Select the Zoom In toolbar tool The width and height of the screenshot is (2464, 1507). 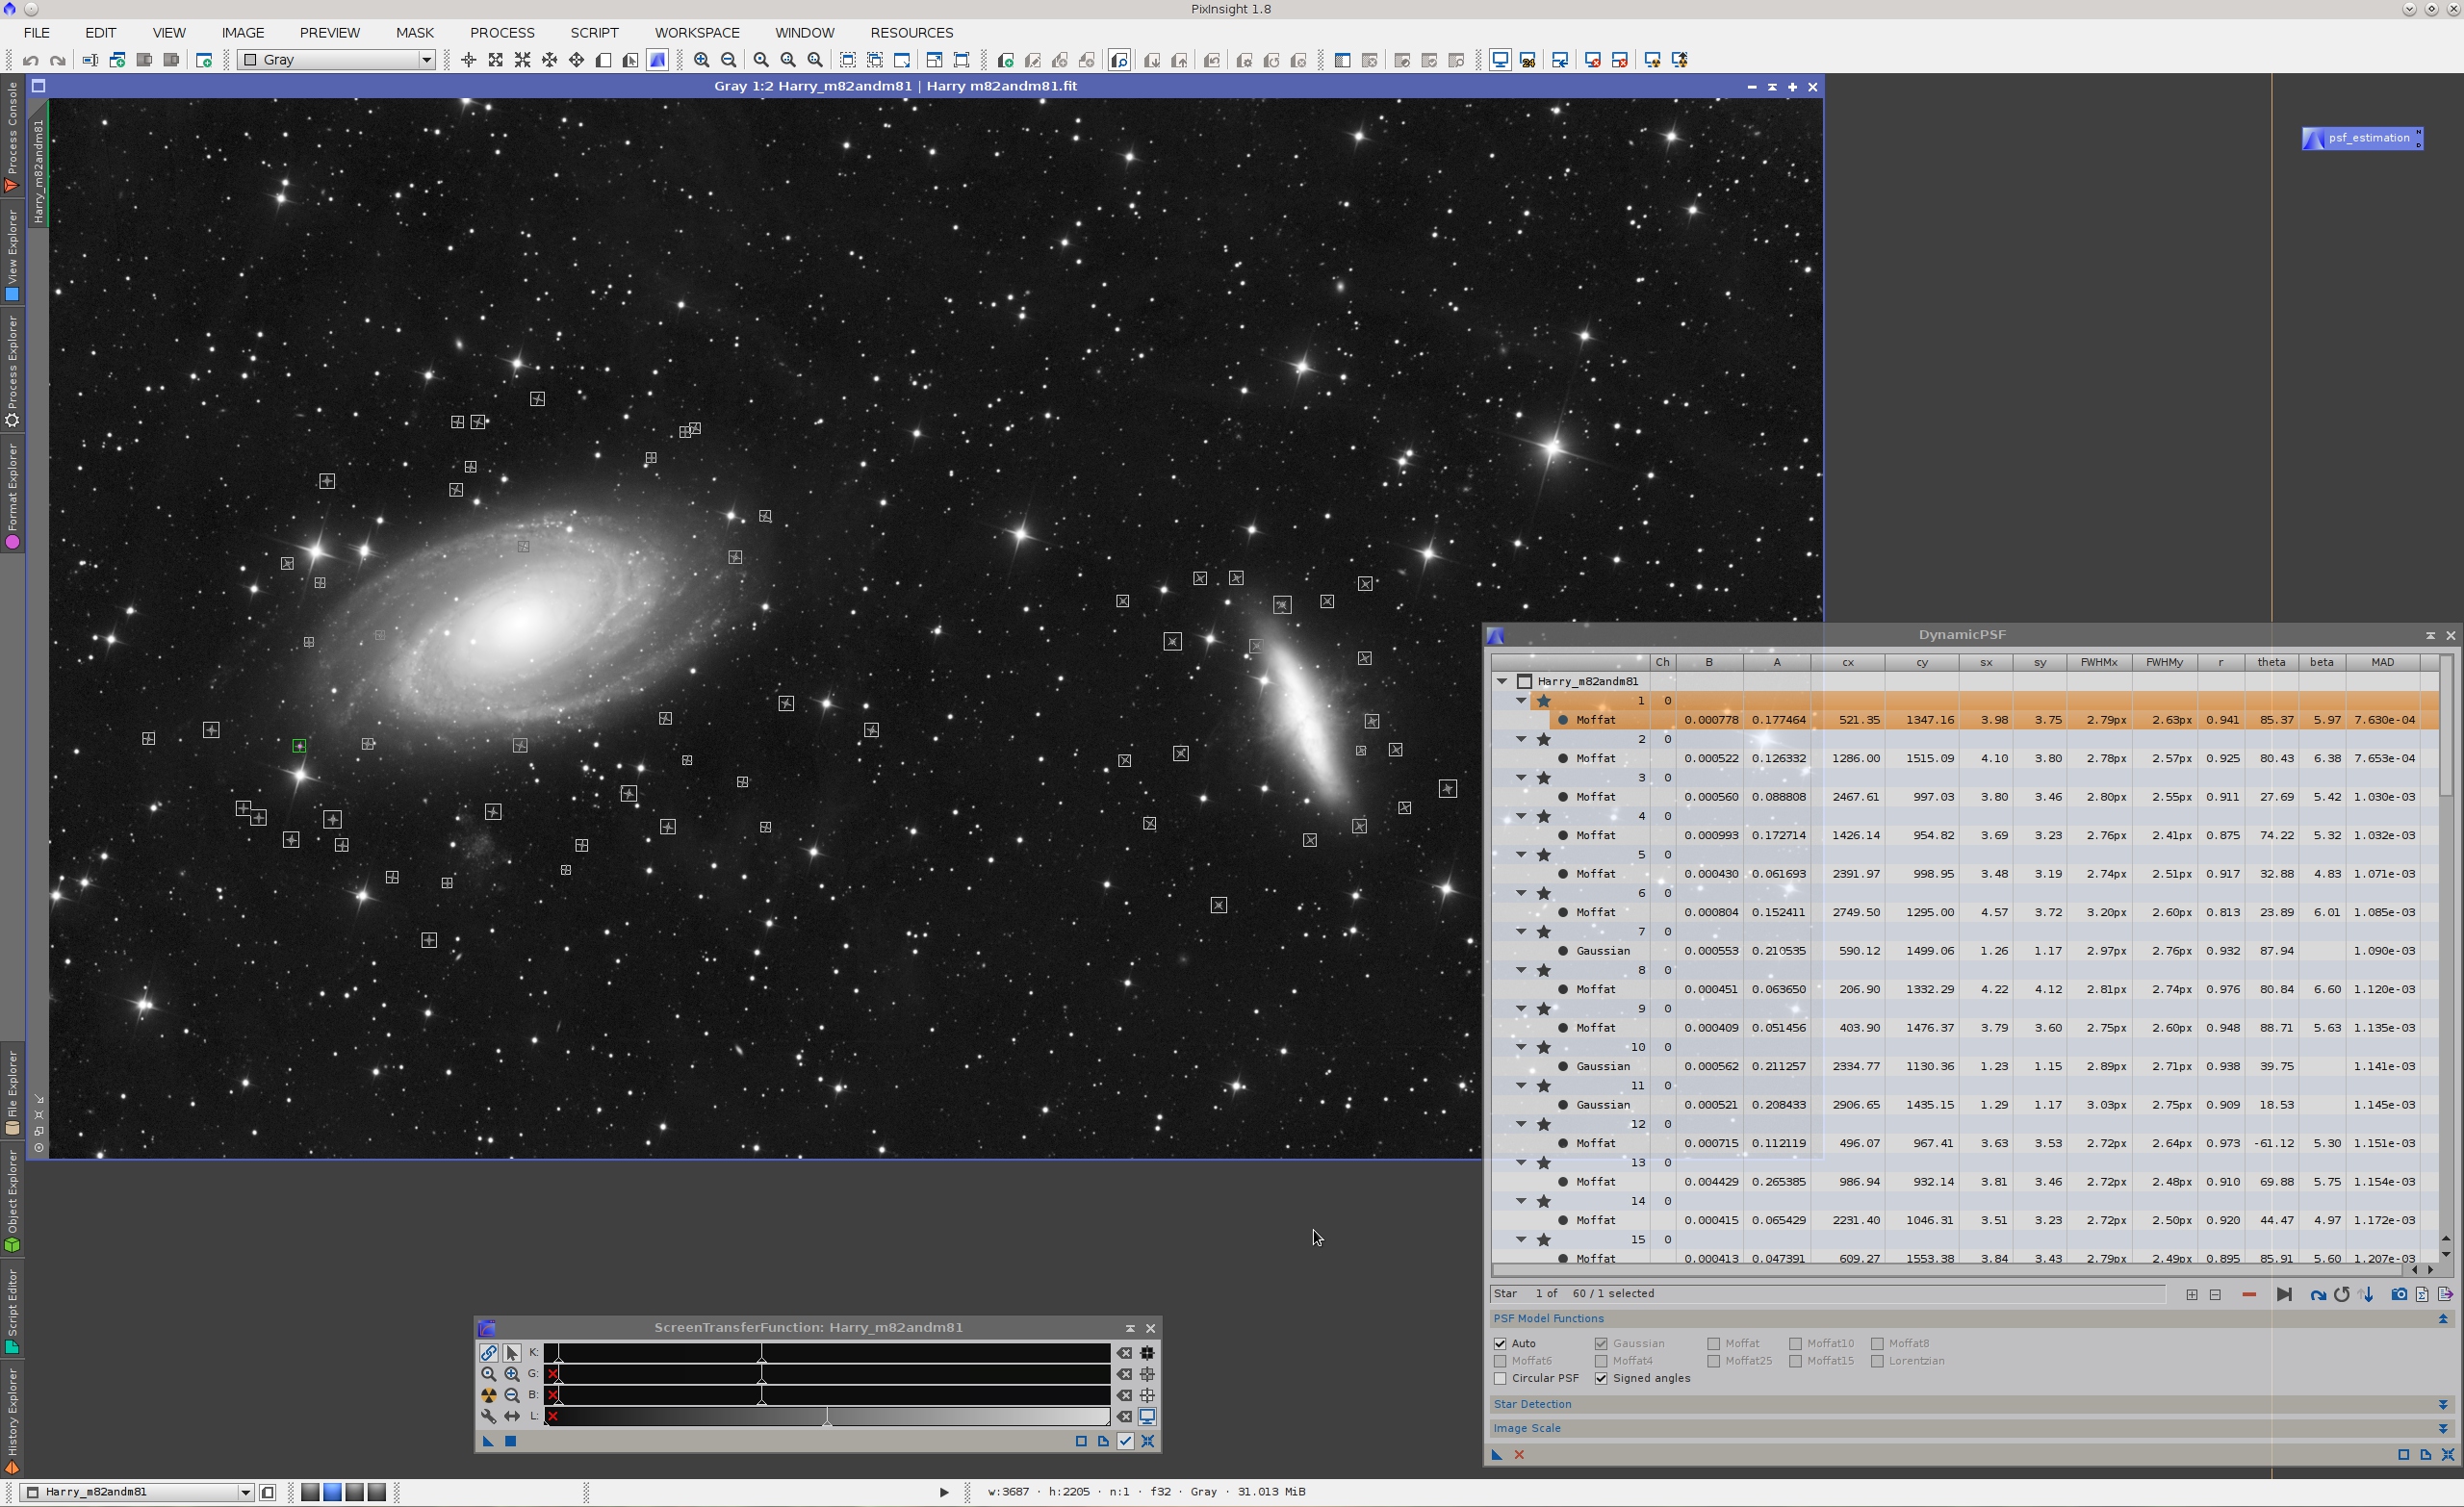[703, 60]
